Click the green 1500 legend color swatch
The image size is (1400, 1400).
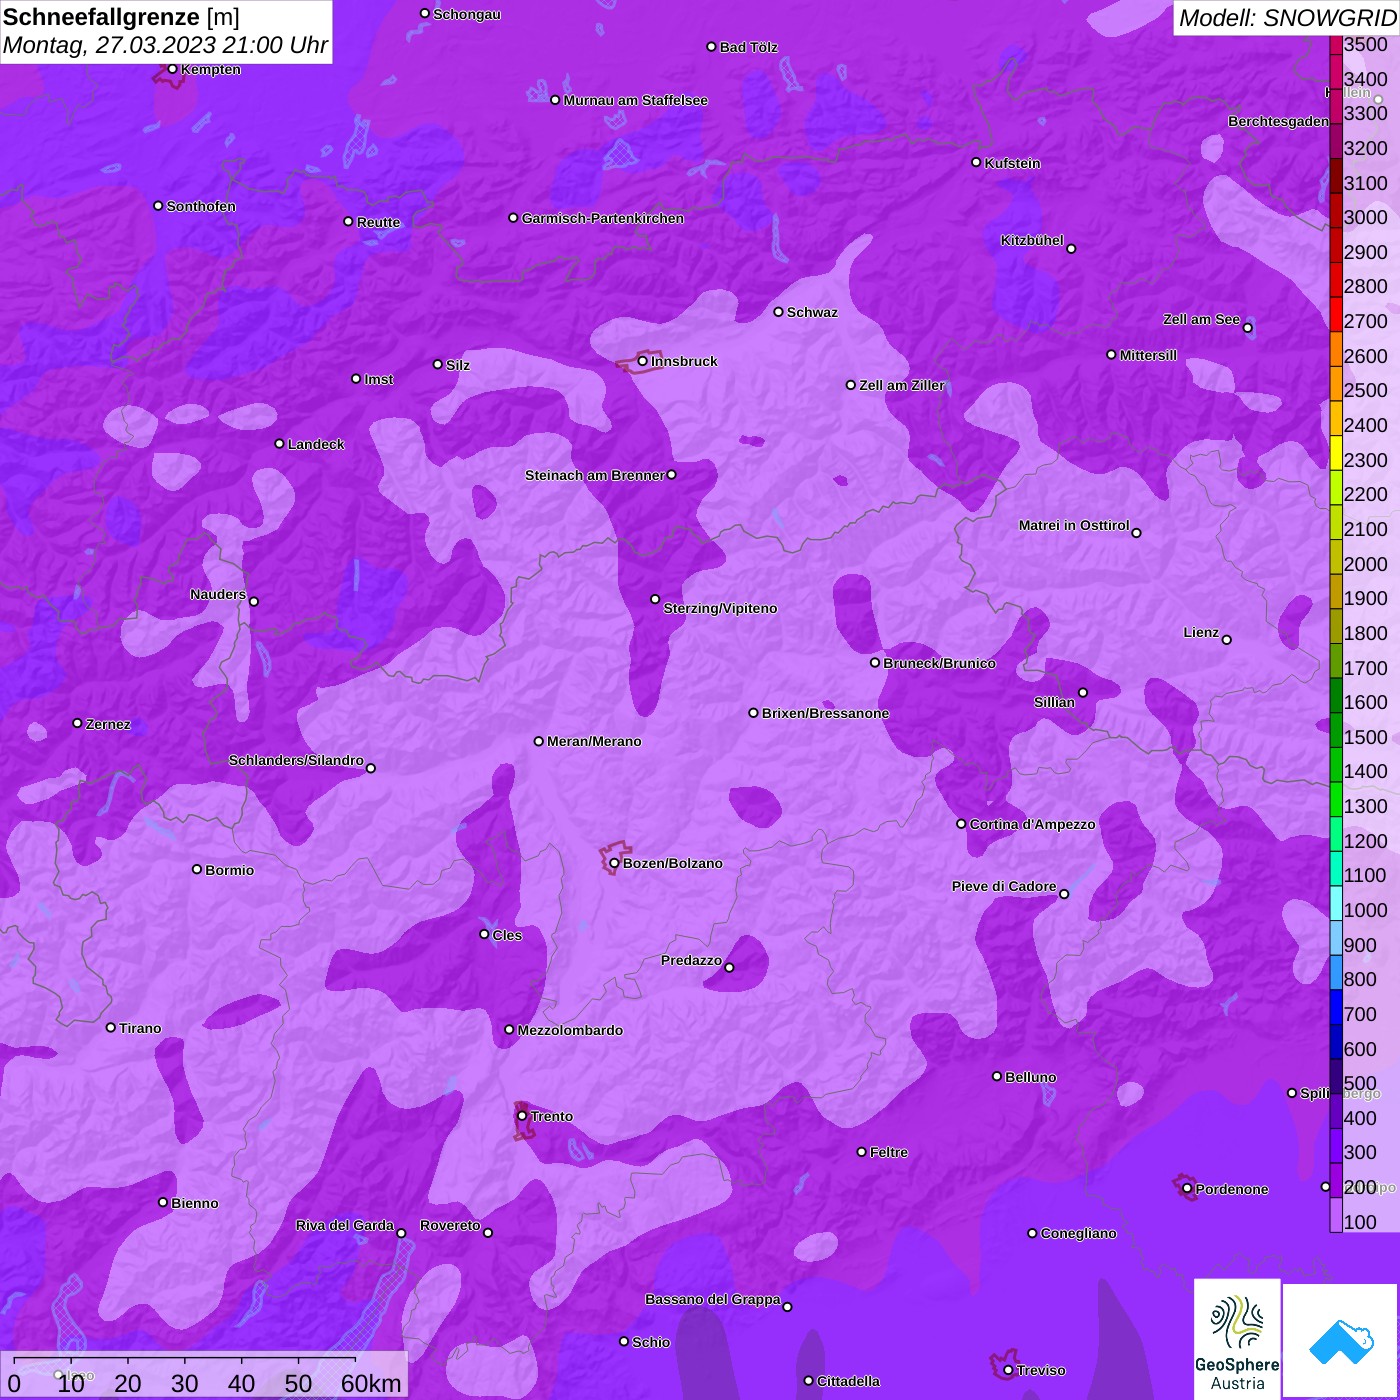[x=1336, y=729]
